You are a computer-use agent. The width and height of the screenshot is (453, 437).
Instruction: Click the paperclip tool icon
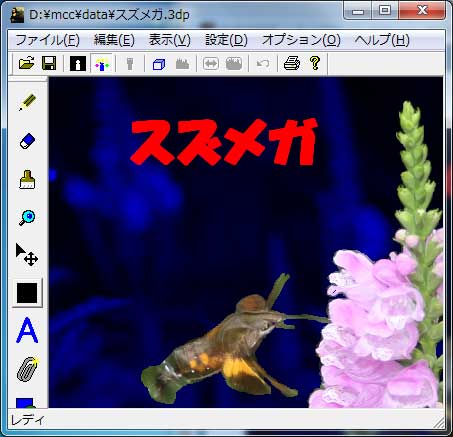click(27, 369)
